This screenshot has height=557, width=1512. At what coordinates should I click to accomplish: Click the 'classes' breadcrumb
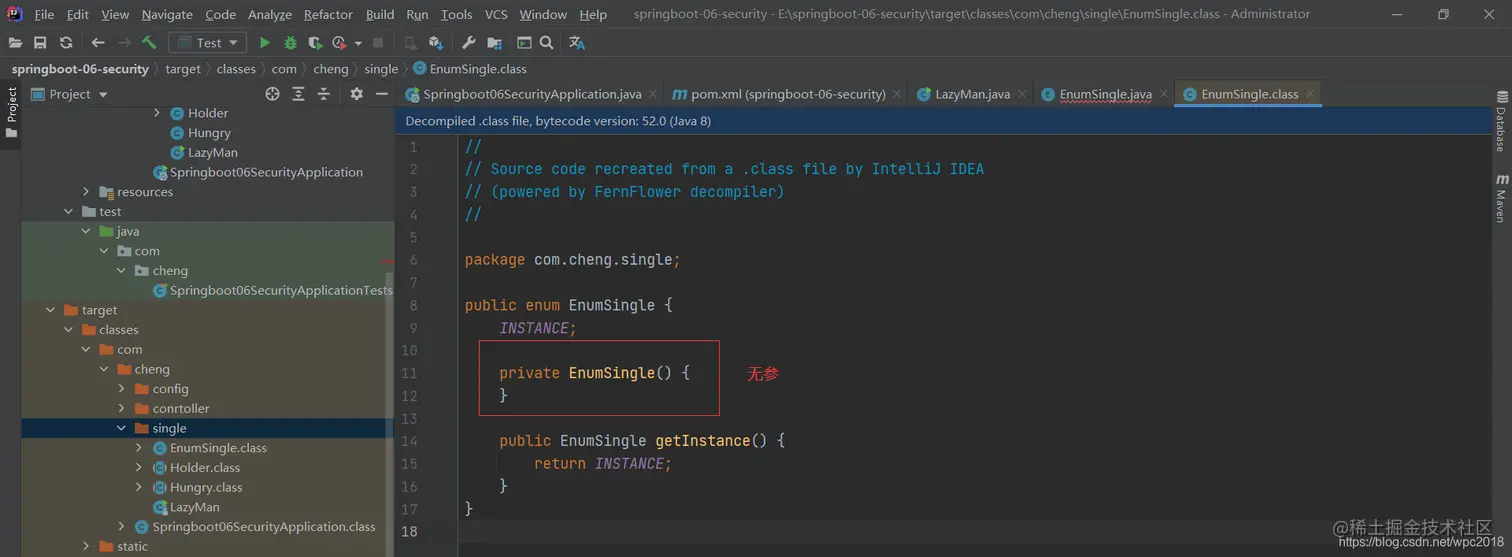tap(236, 69)
